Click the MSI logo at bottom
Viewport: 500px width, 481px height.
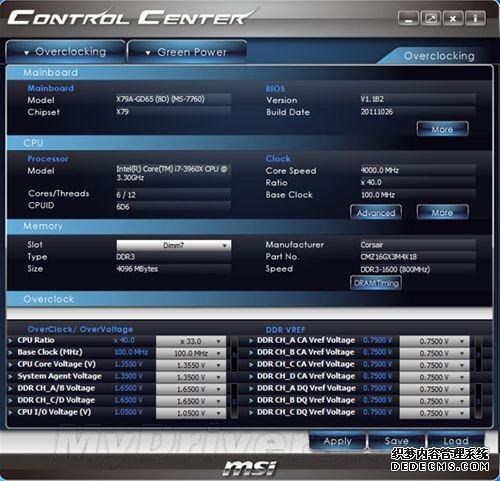tap(250, 468)
